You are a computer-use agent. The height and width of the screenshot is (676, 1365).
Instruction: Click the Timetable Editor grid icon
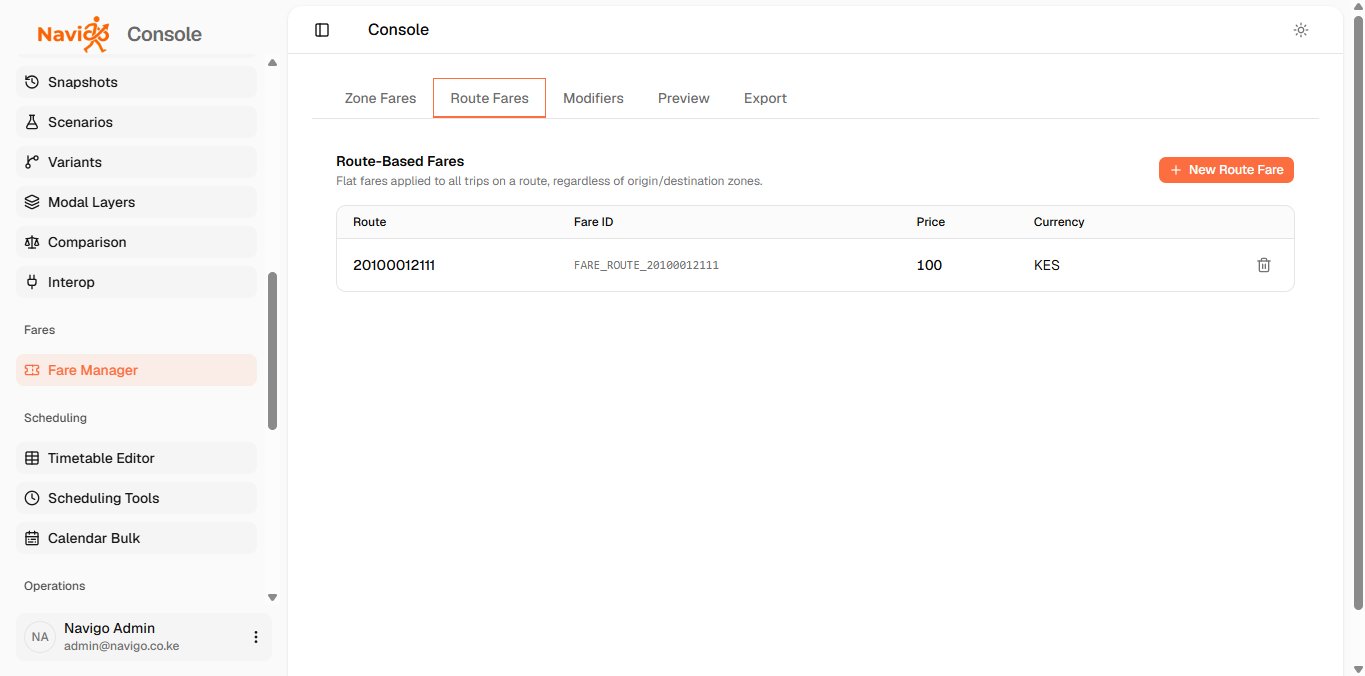(x=32, y=458)
